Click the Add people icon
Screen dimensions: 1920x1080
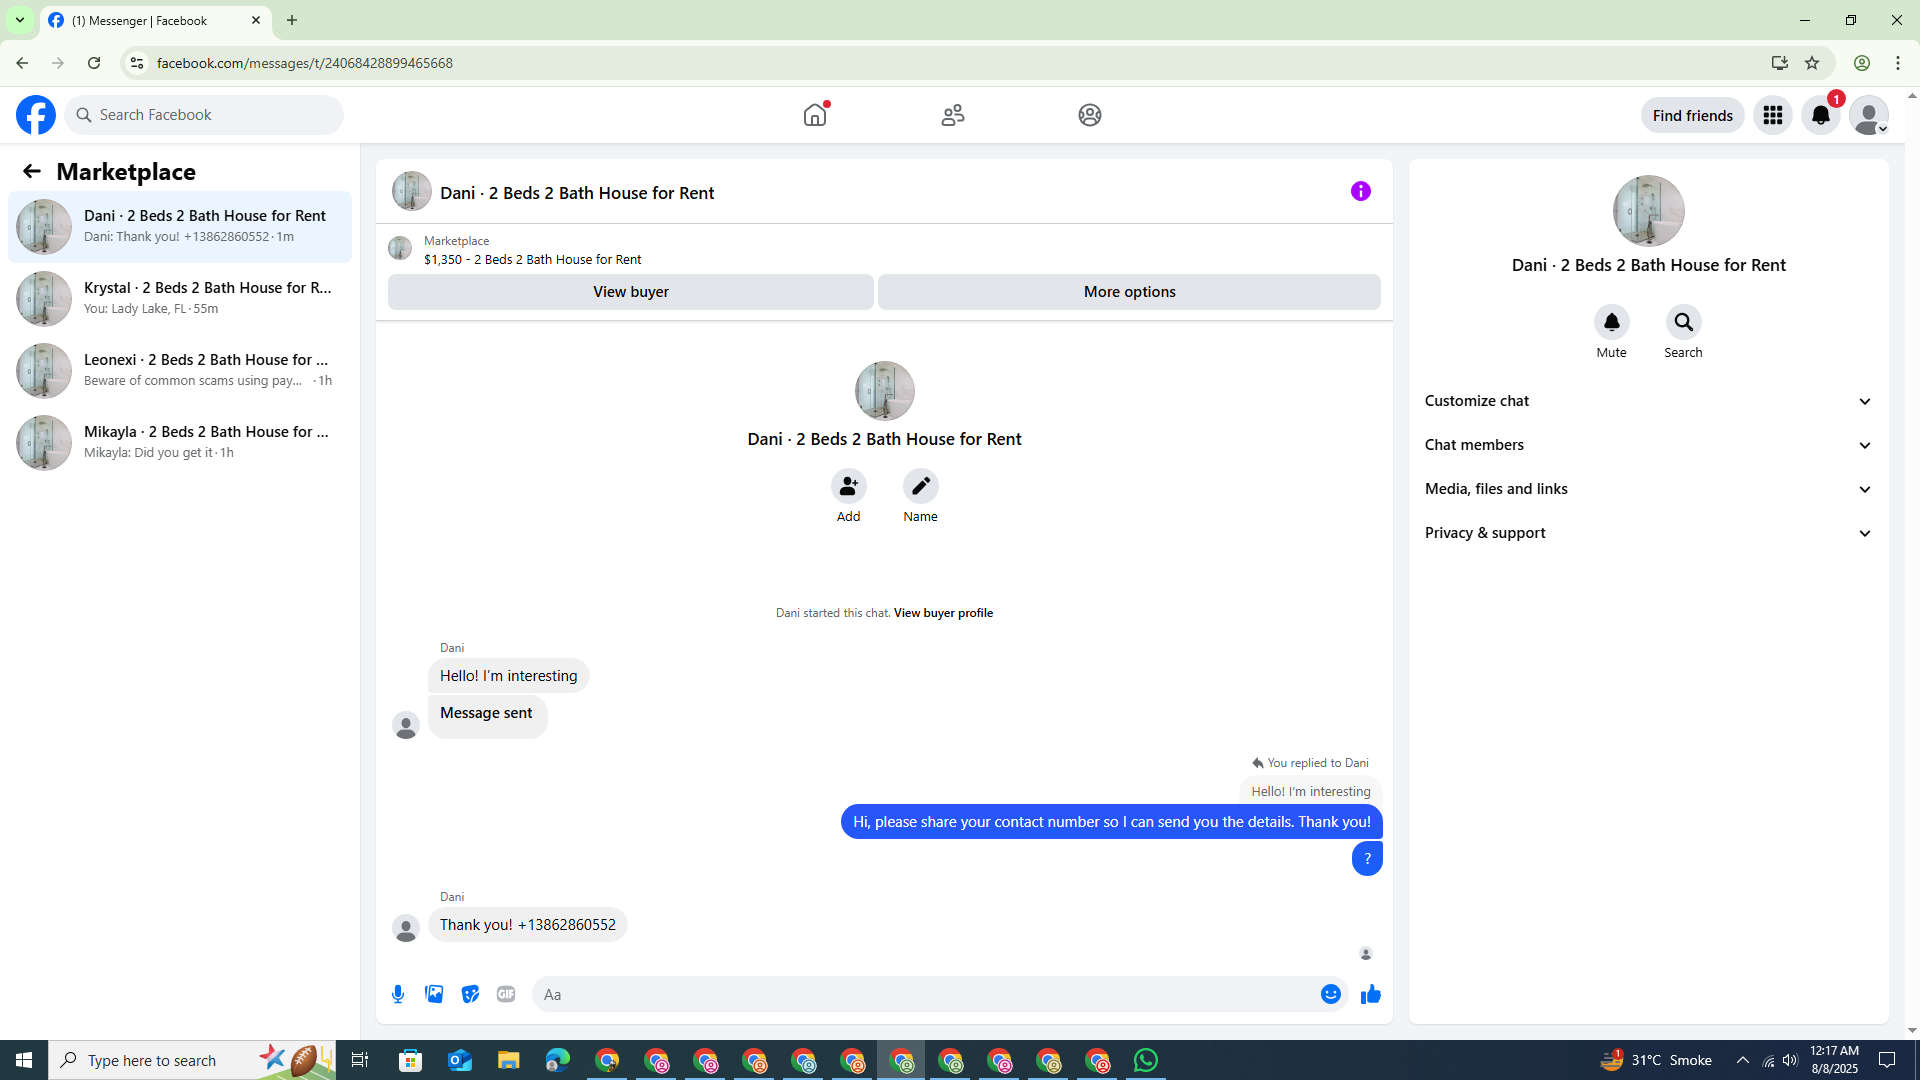pyautogui.click(x=848, y=486)
